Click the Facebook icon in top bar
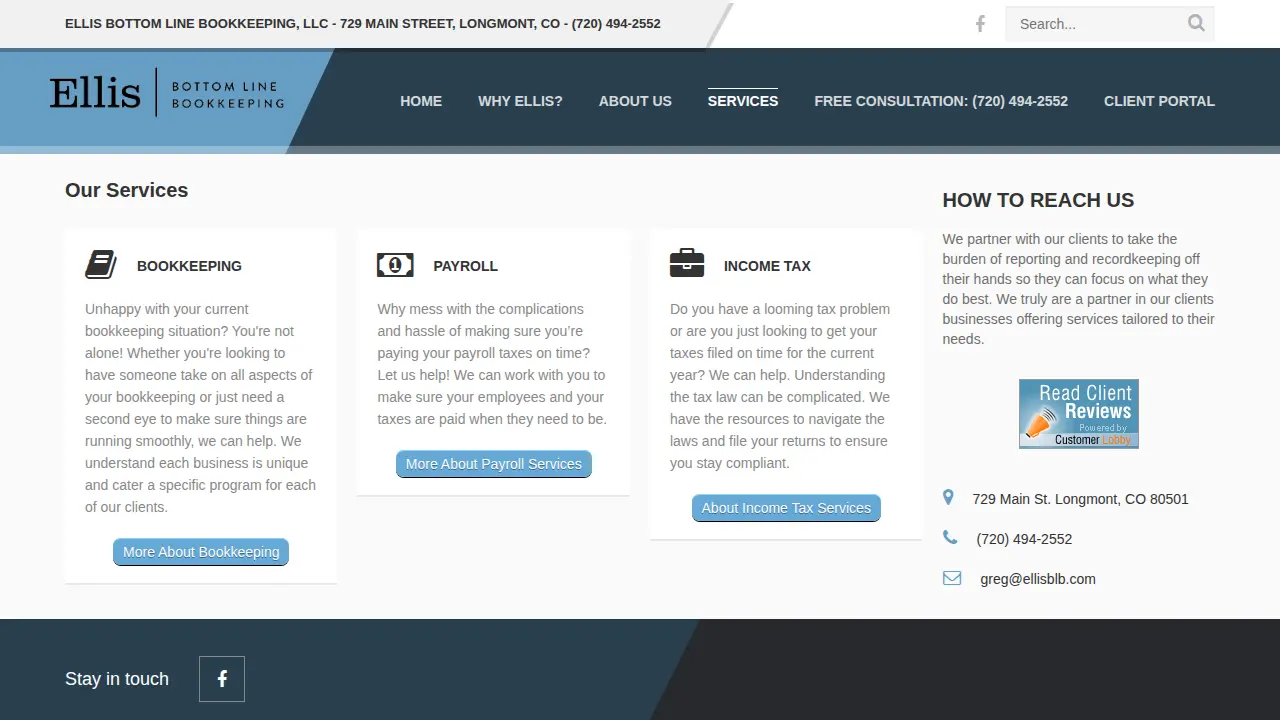This screenshot has width=1280, height=720. pyautogui.click(x=980, y=24)
